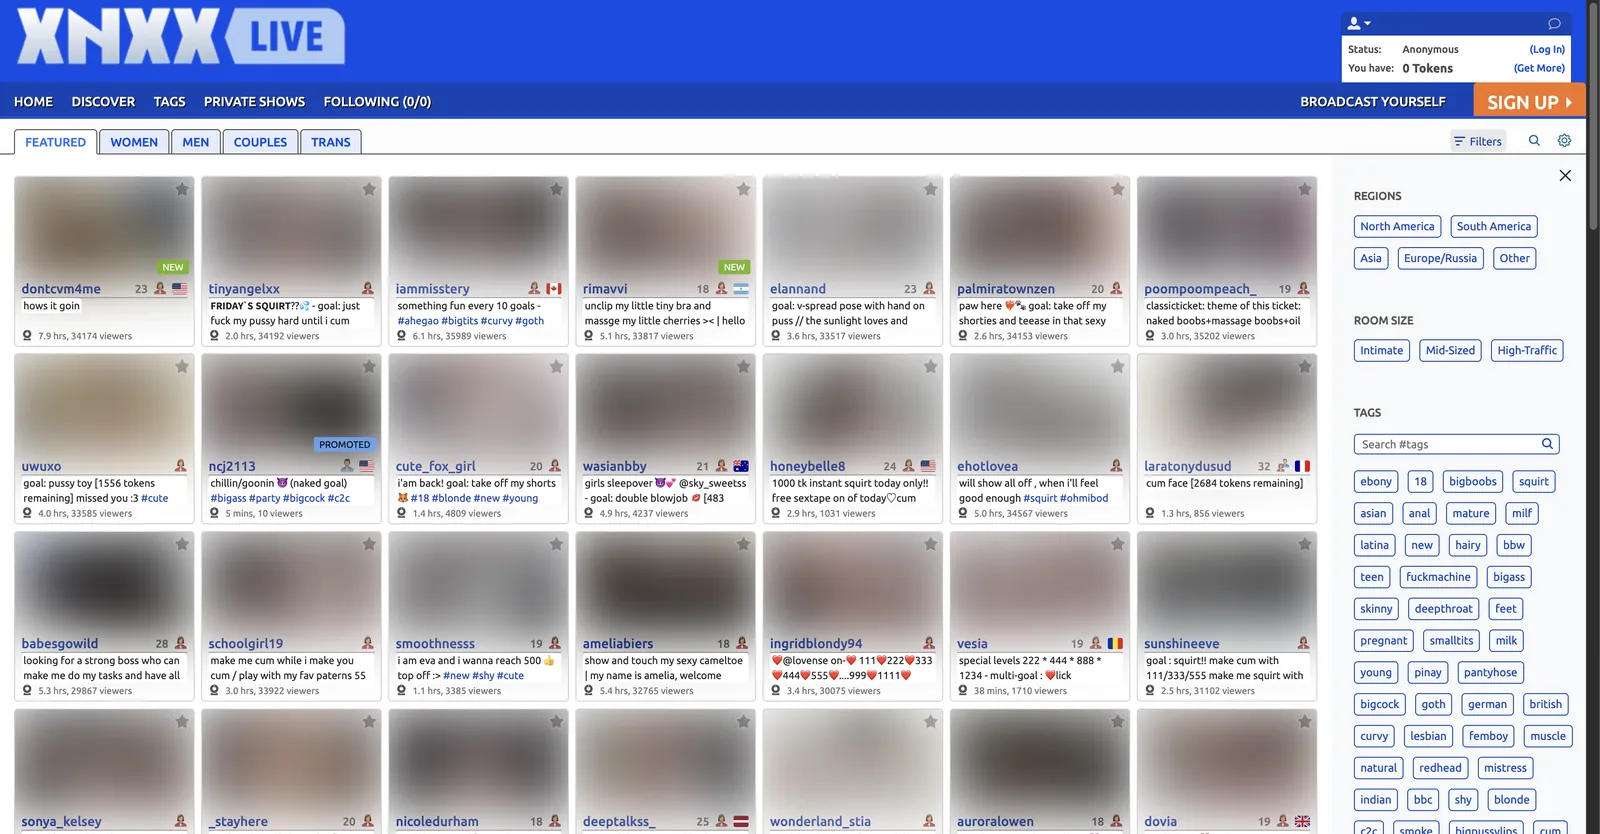Open Discover in navigation bar

pos(103,102)
